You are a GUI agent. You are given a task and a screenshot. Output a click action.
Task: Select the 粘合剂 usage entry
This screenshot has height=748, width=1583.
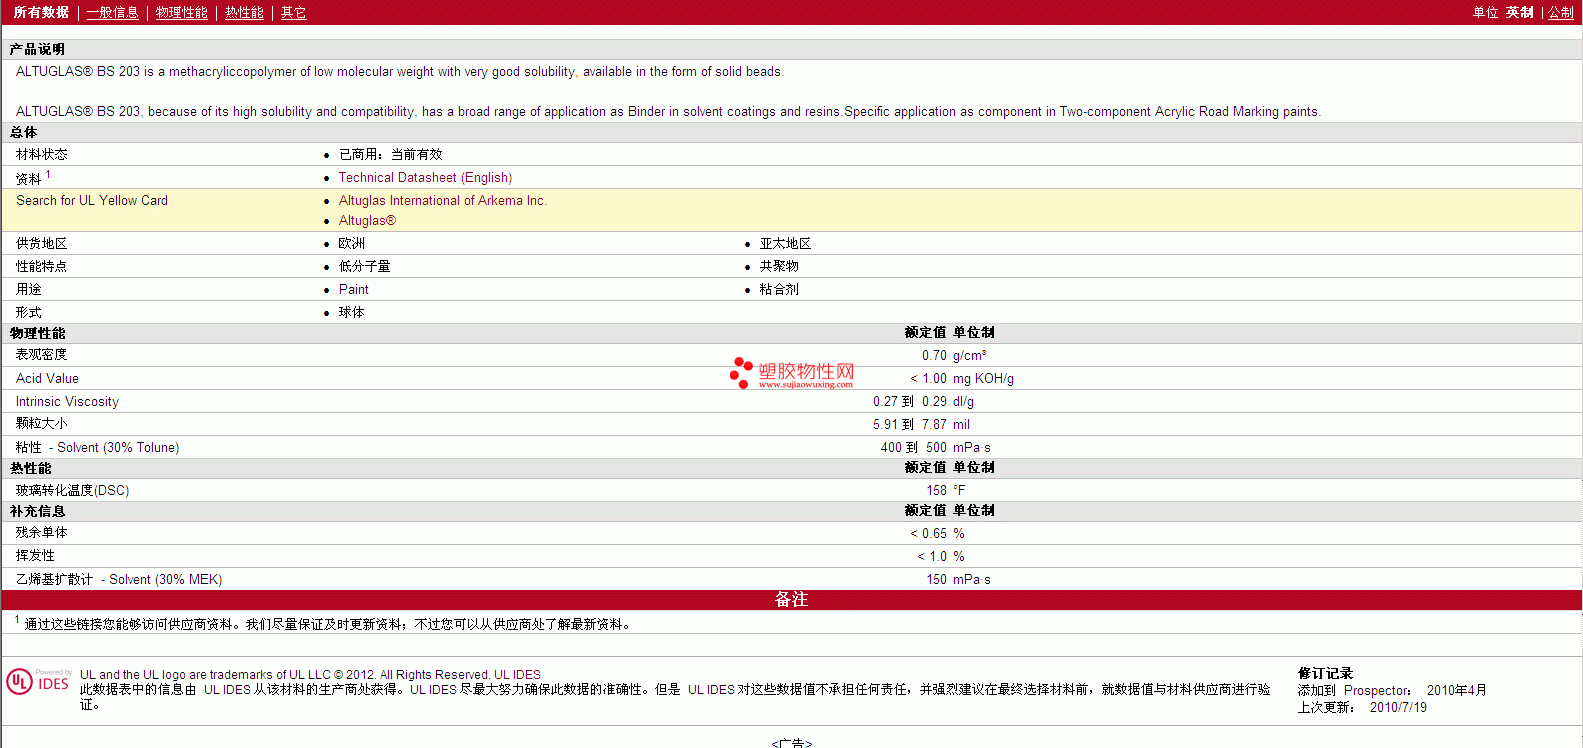coord(779,289)
